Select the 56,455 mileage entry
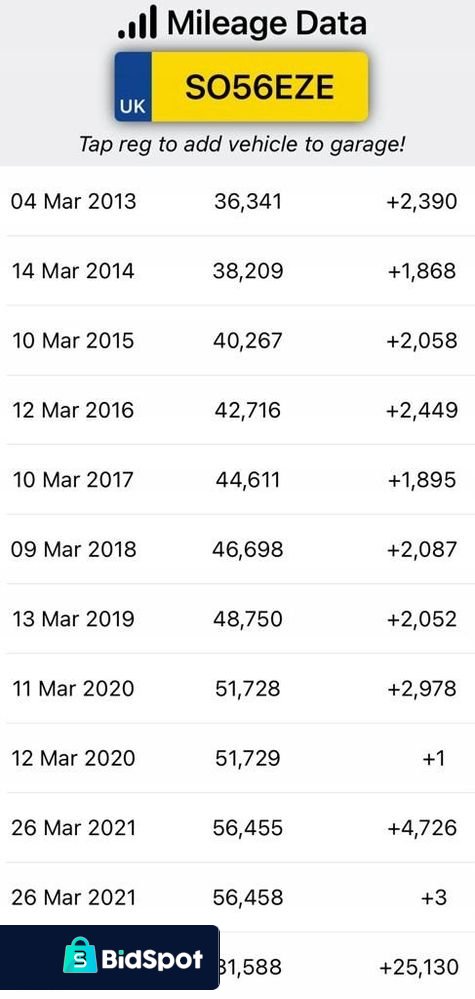This screenshot has height=999, width=475. [x=248, y=828]
